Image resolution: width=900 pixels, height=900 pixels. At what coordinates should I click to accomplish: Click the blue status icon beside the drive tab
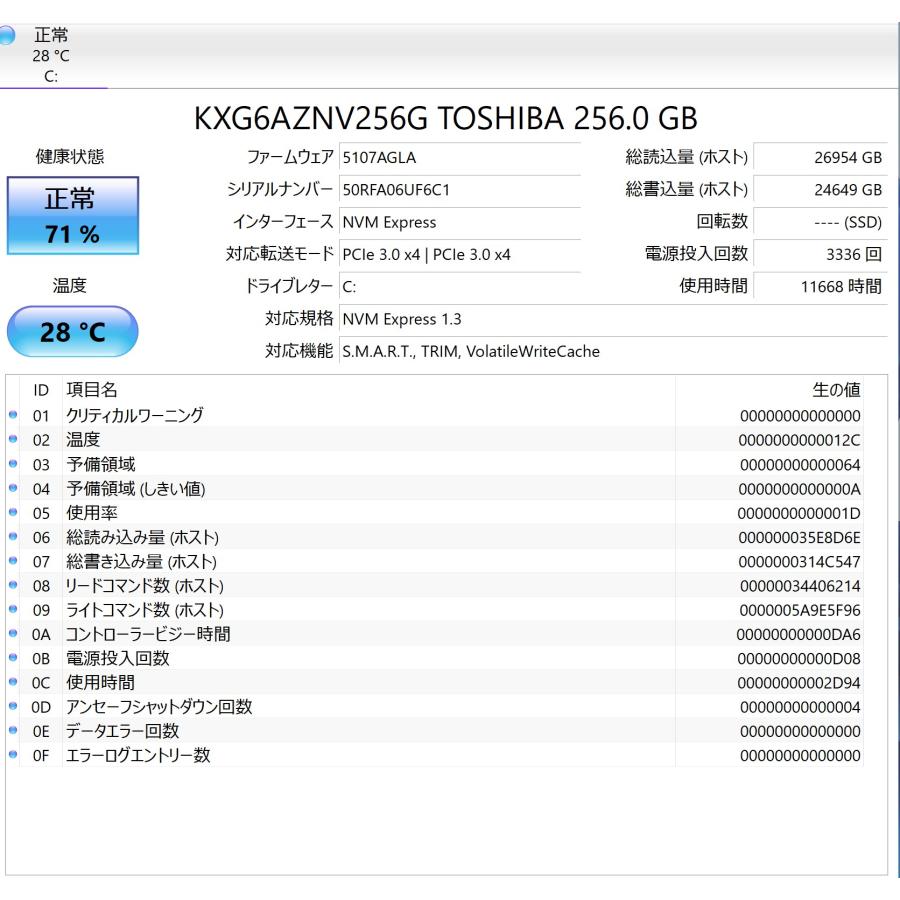point(7,36)
